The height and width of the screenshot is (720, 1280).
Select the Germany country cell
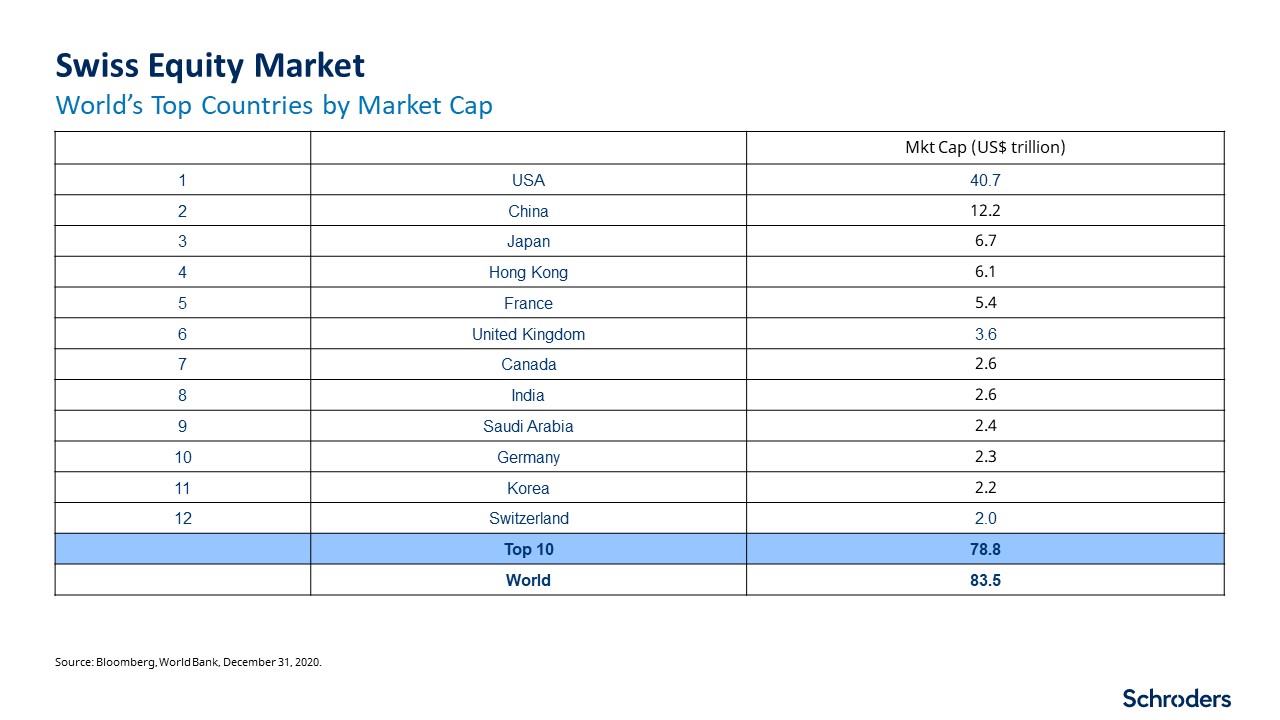tap(528, 458)
